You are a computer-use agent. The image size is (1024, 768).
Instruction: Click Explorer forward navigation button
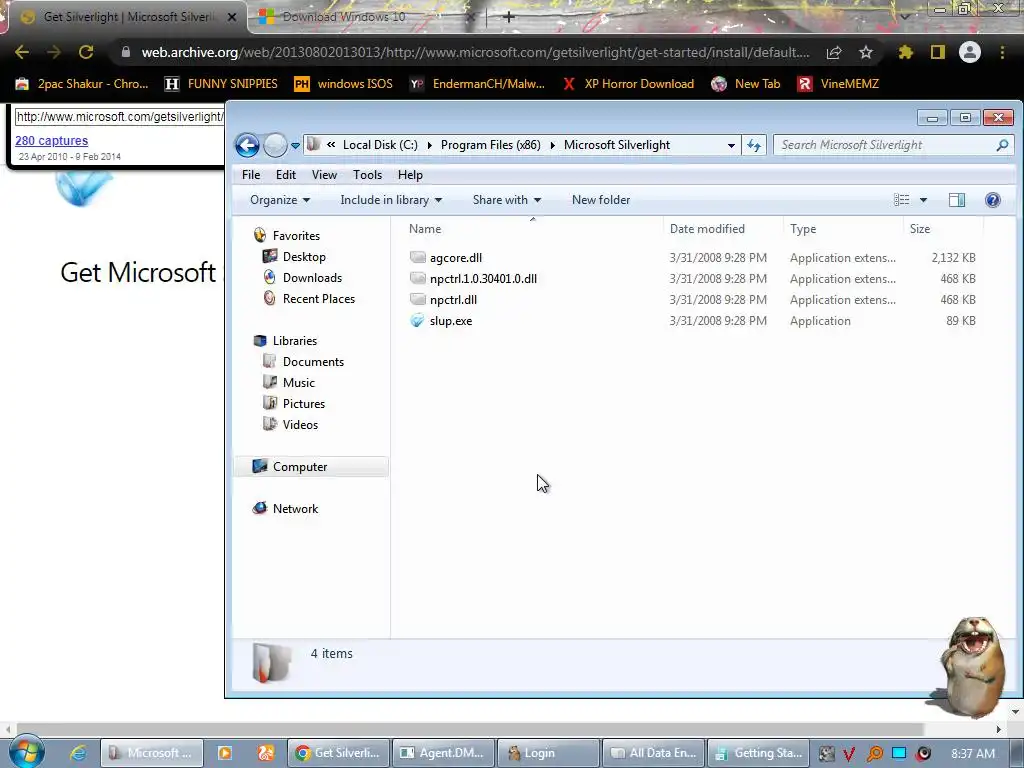tap(275, 145)
